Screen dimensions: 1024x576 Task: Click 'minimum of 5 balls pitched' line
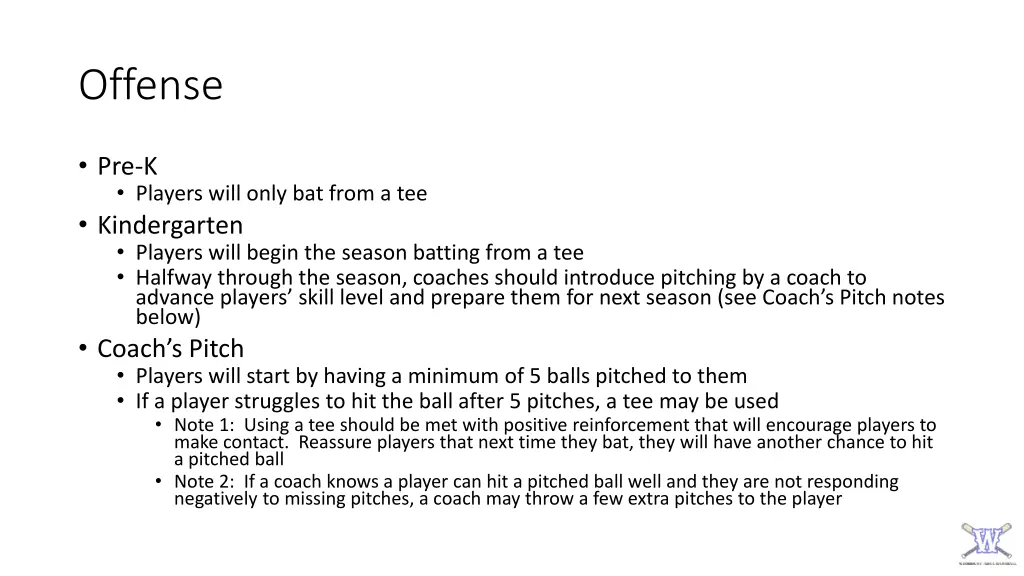tap(441, 376)
